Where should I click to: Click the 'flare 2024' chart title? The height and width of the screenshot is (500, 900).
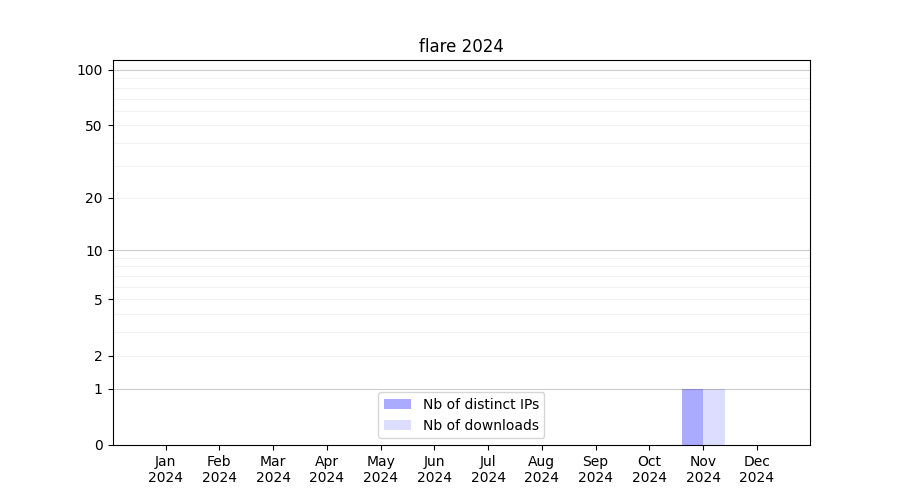[461, 46]
